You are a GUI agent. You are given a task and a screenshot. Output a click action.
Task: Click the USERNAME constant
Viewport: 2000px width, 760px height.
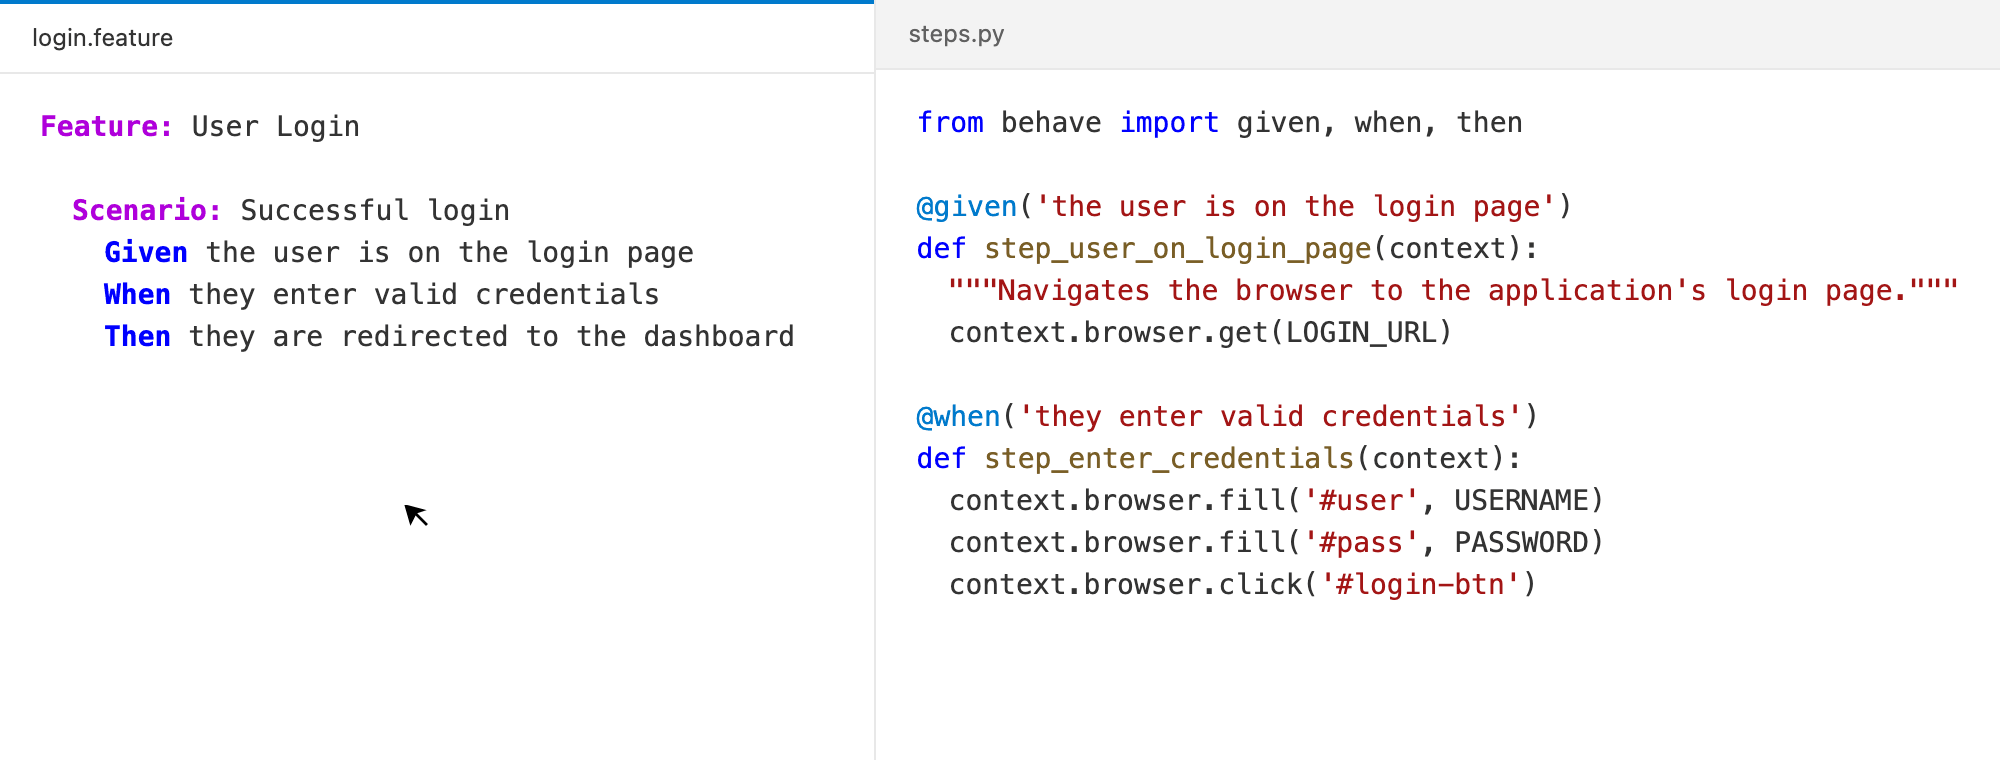click(x=1521, y=500)
